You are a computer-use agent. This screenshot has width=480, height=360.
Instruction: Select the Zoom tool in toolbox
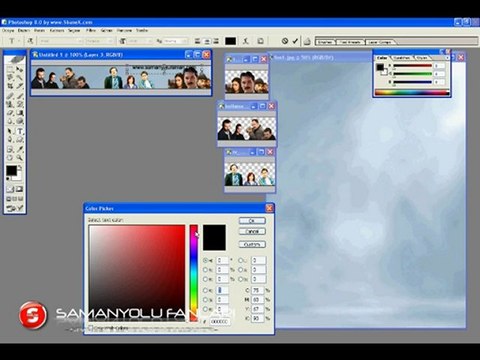[x=20, y=157]
